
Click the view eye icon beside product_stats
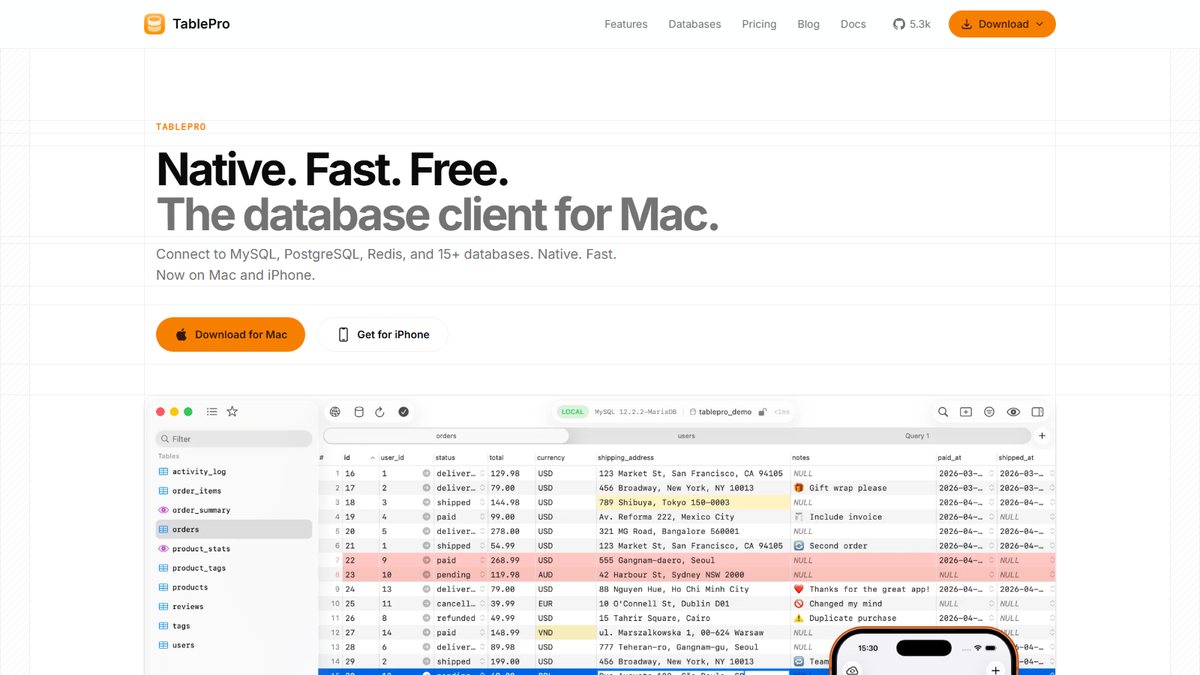coord(163,549)
